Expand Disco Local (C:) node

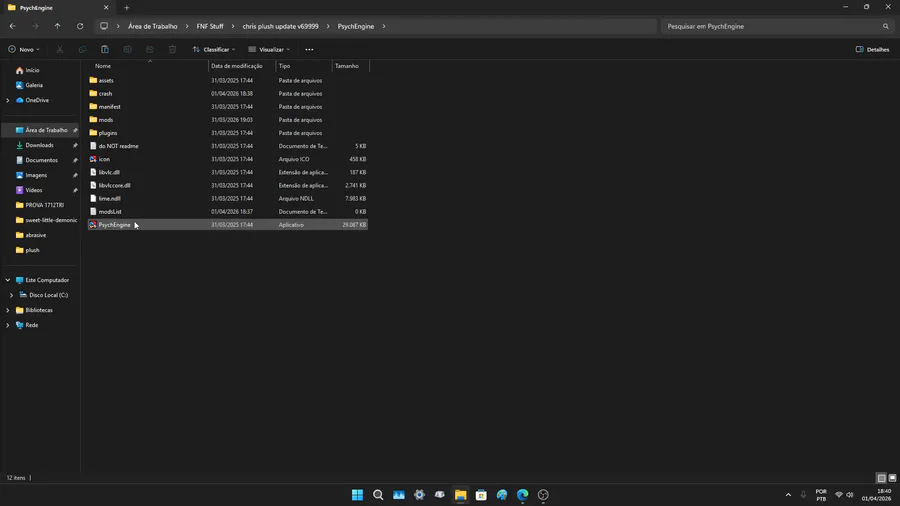pos(11,295)
